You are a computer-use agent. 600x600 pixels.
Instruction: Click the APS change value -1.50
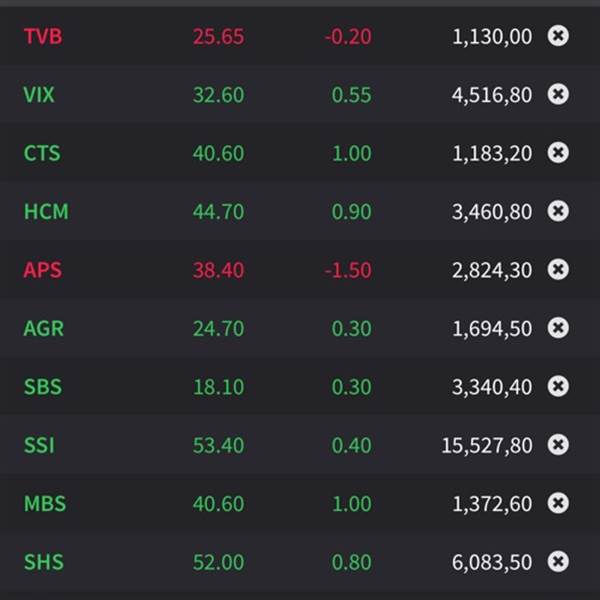[347, 270]
